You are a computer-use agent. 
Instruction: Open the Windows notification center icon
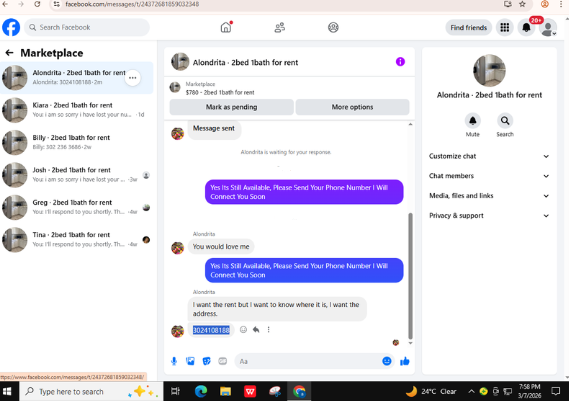point(556,391)
